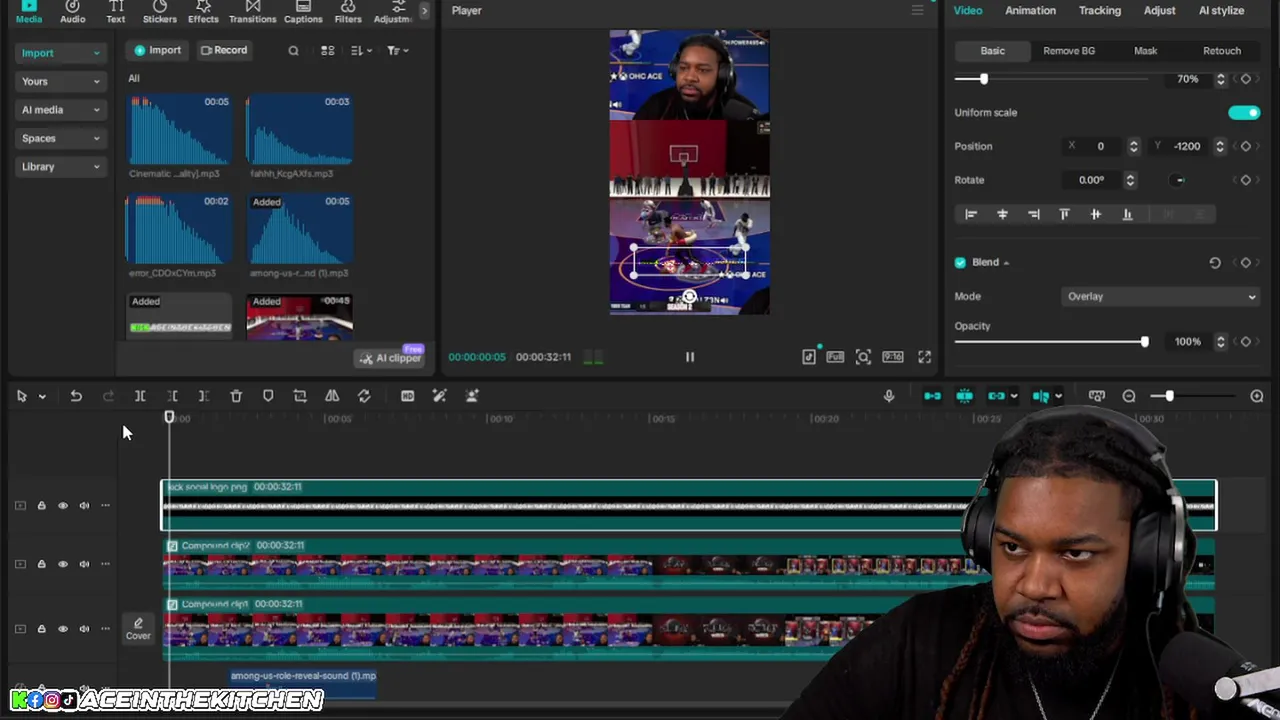
Task: Toggle Uniform scale switch
Action: [x=1244, y=113]
